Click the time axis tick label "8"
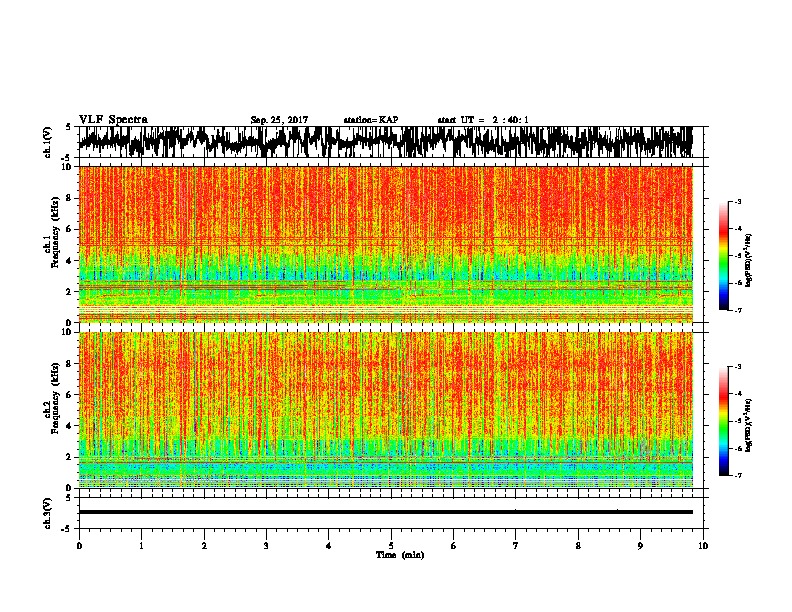792x612 pixels. pyautogui.click(x=578, y=546)
